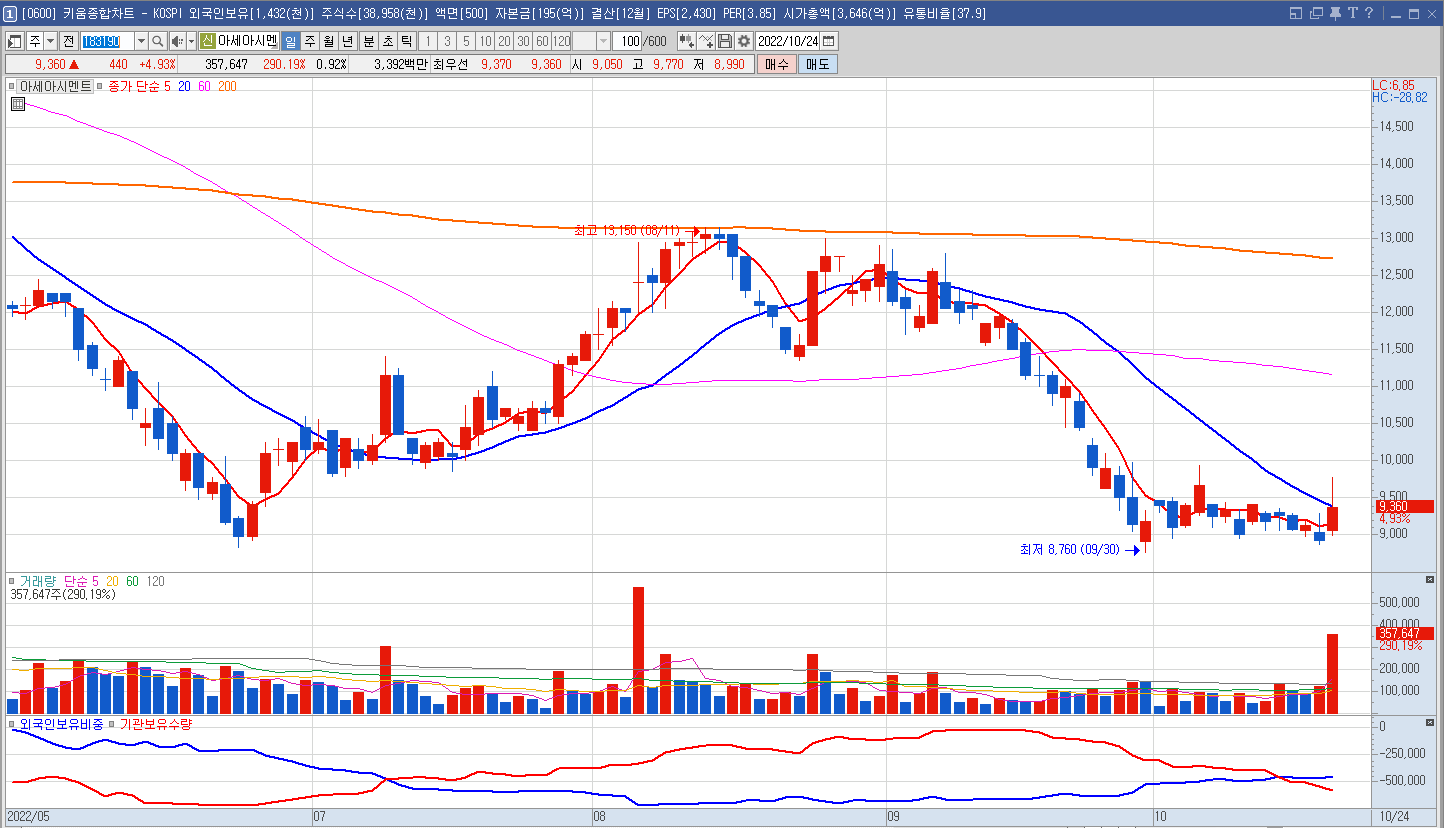The image size is (1444, 828).
Task: Open chart settings gear icon
Action: click(x=744, y=41)
